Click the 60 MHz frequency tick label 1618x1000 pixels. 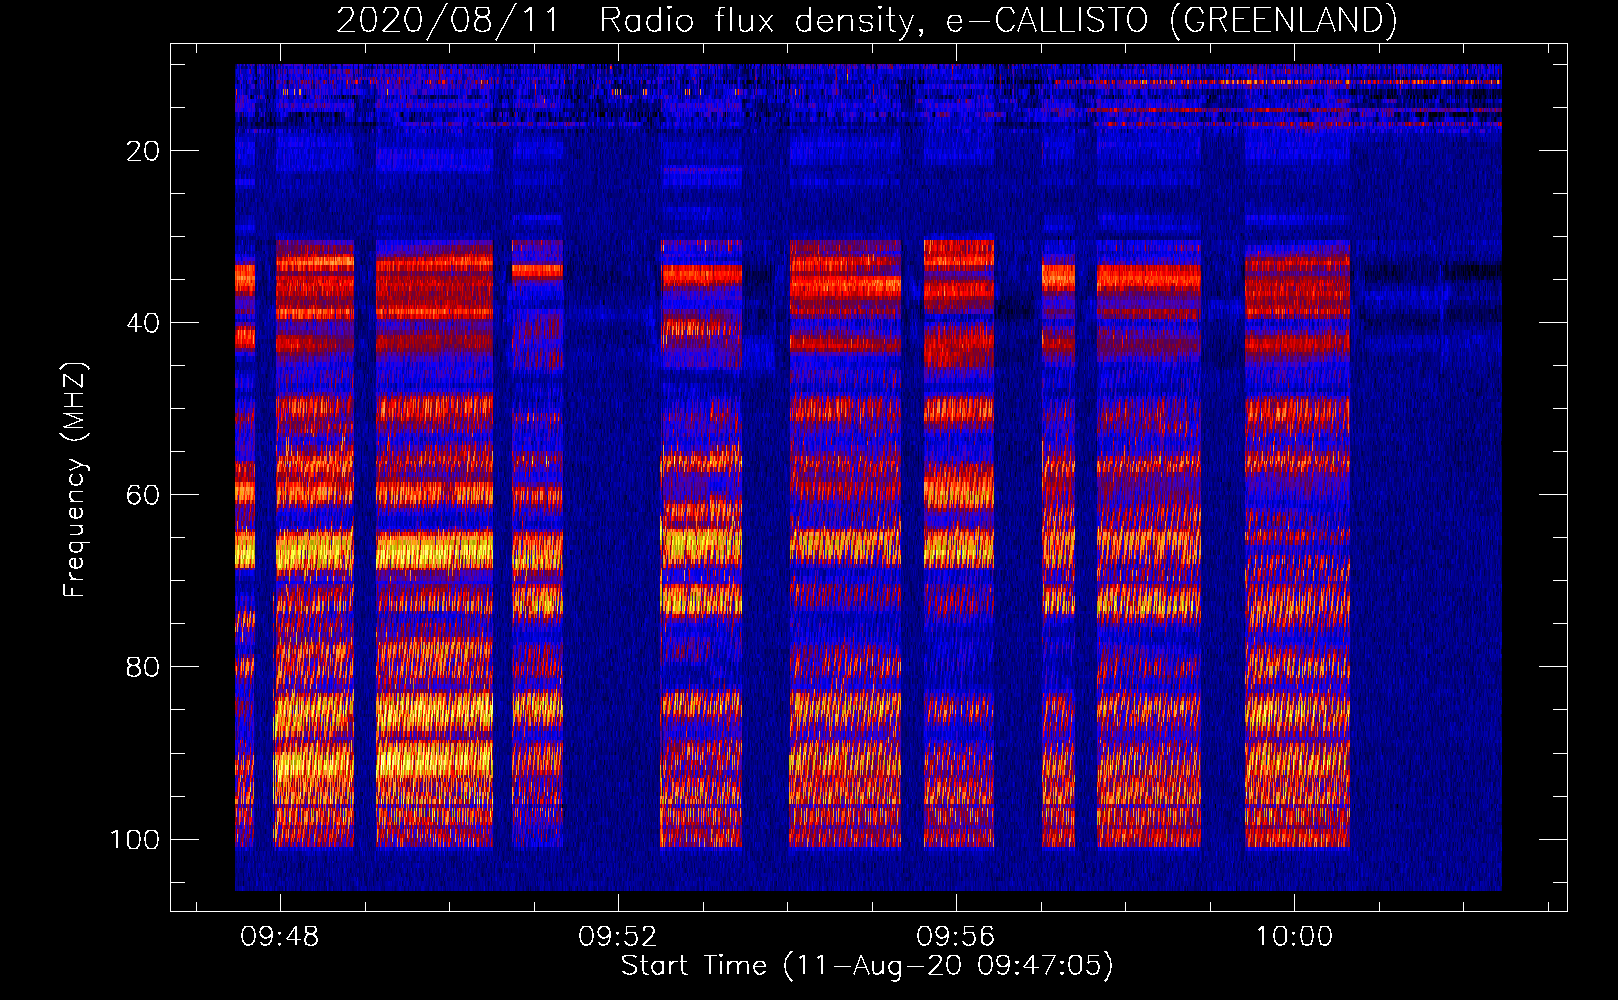pyautogui.click(x=143, y=495)
